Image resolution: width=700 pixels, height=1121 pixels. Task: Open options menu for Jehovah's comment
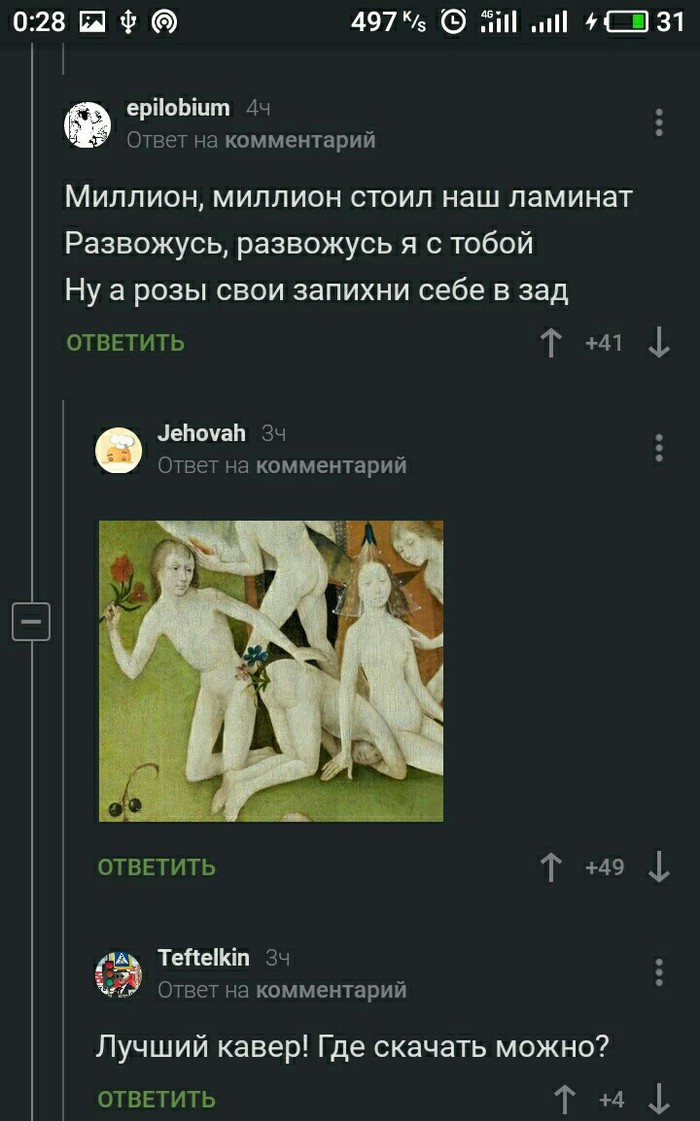[659, 448]
